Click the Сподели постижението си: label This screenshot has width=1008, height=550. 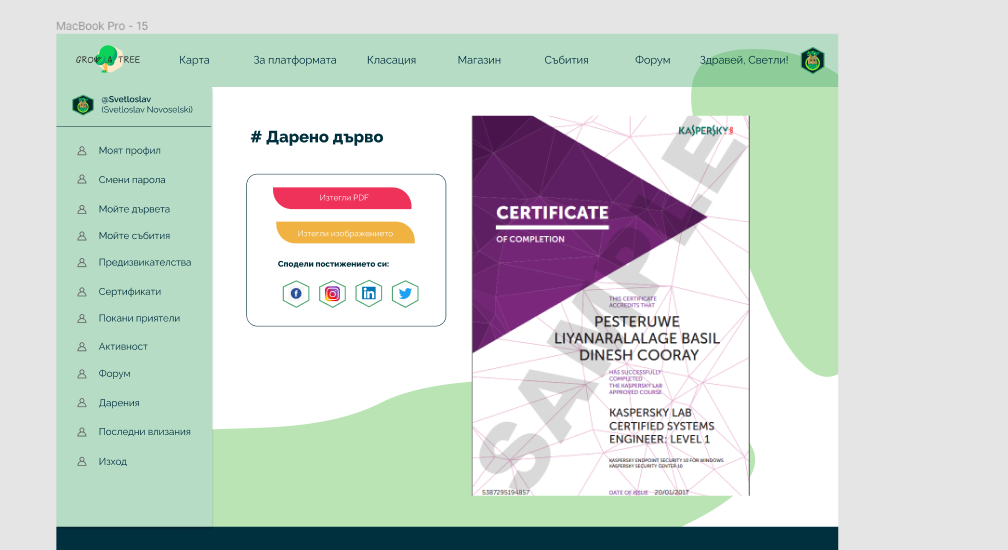[x=334, y=264]
